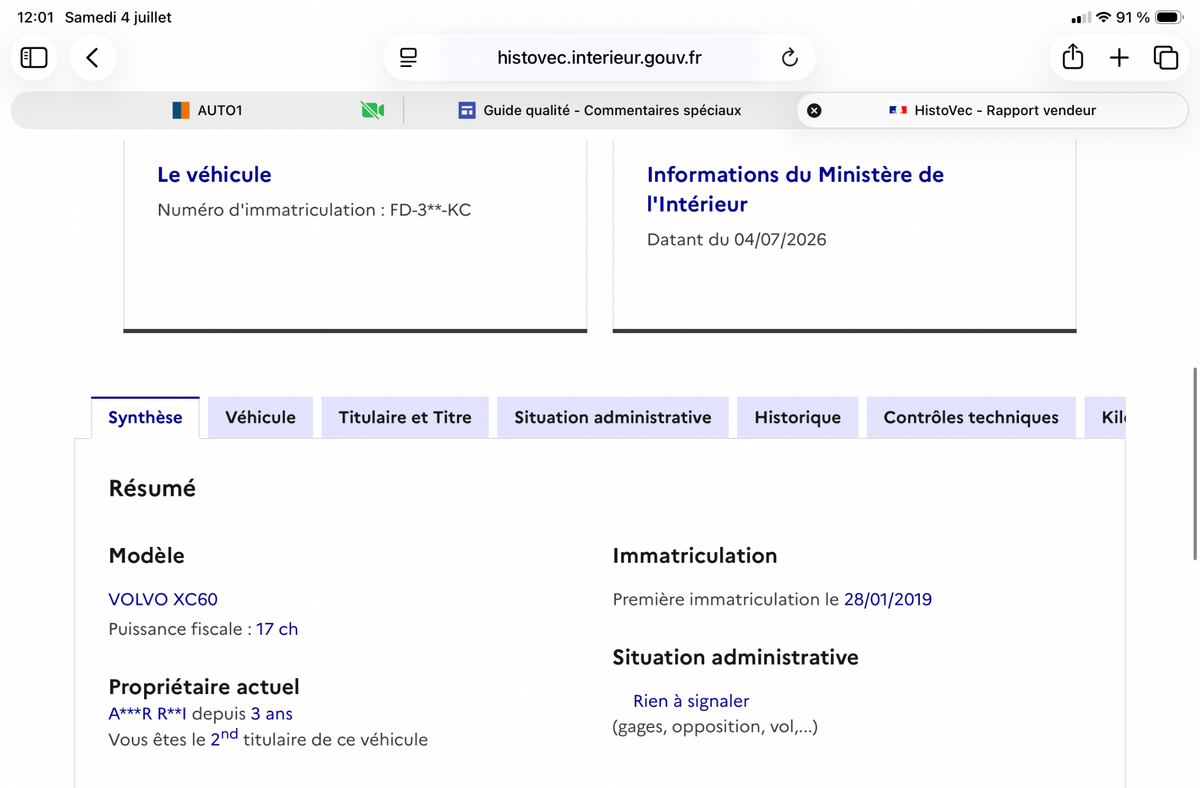View the Contrôles techniques tab
The image size is (1200, 788).
971,417
